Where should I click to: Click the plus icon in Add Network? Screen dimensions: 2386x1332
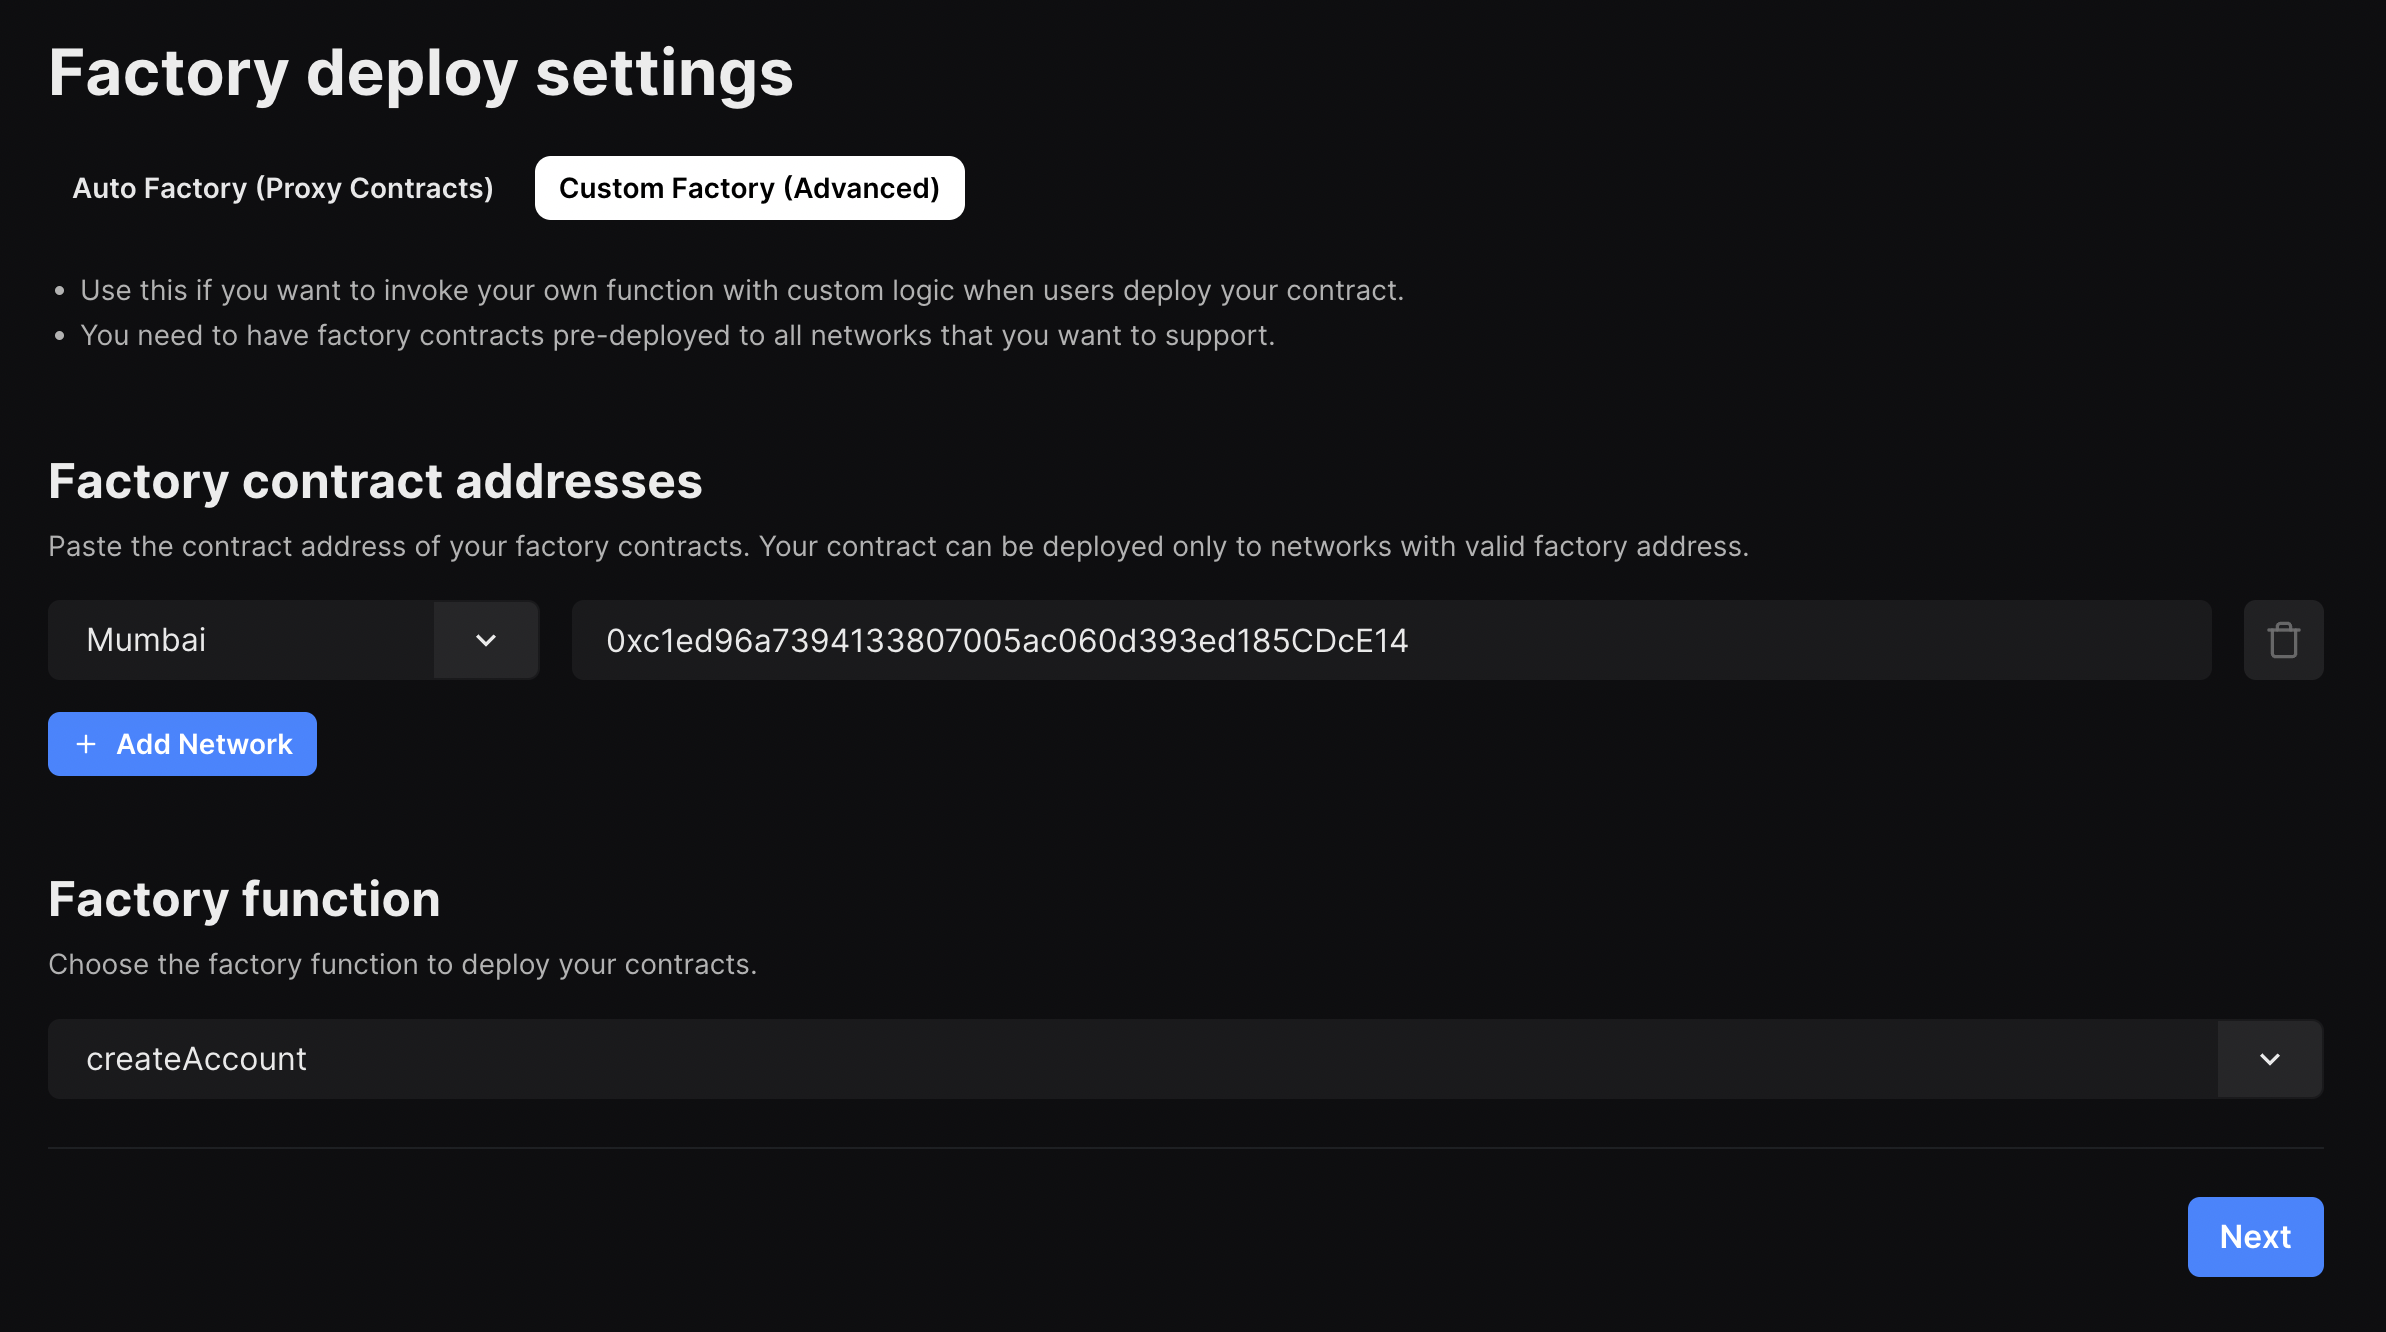[x=86, y=744]
